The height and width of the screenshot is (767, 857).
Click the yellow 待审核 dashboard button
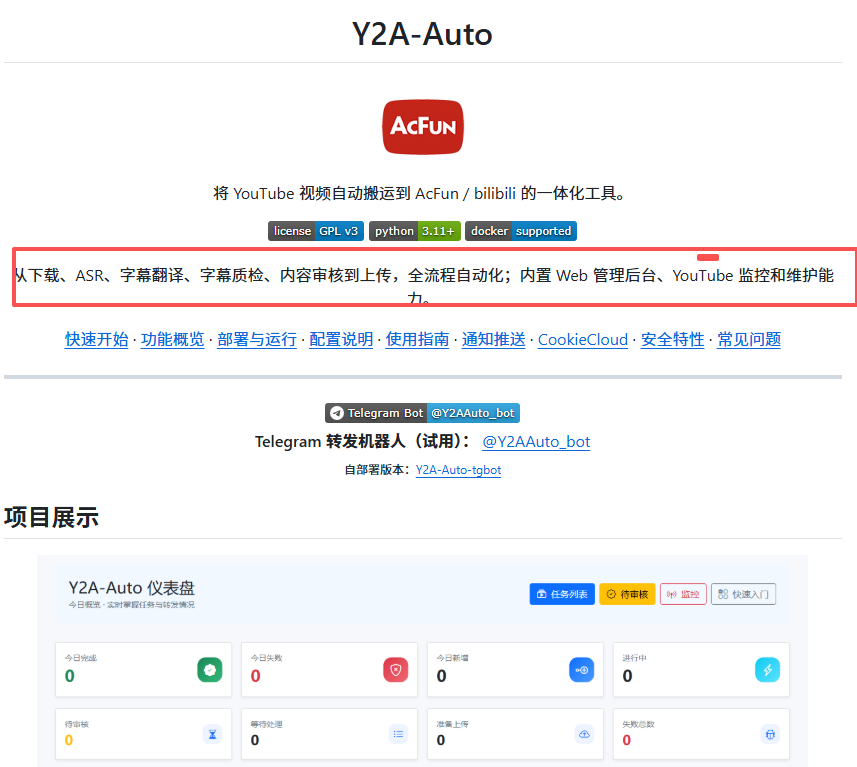tap(627, 594)
